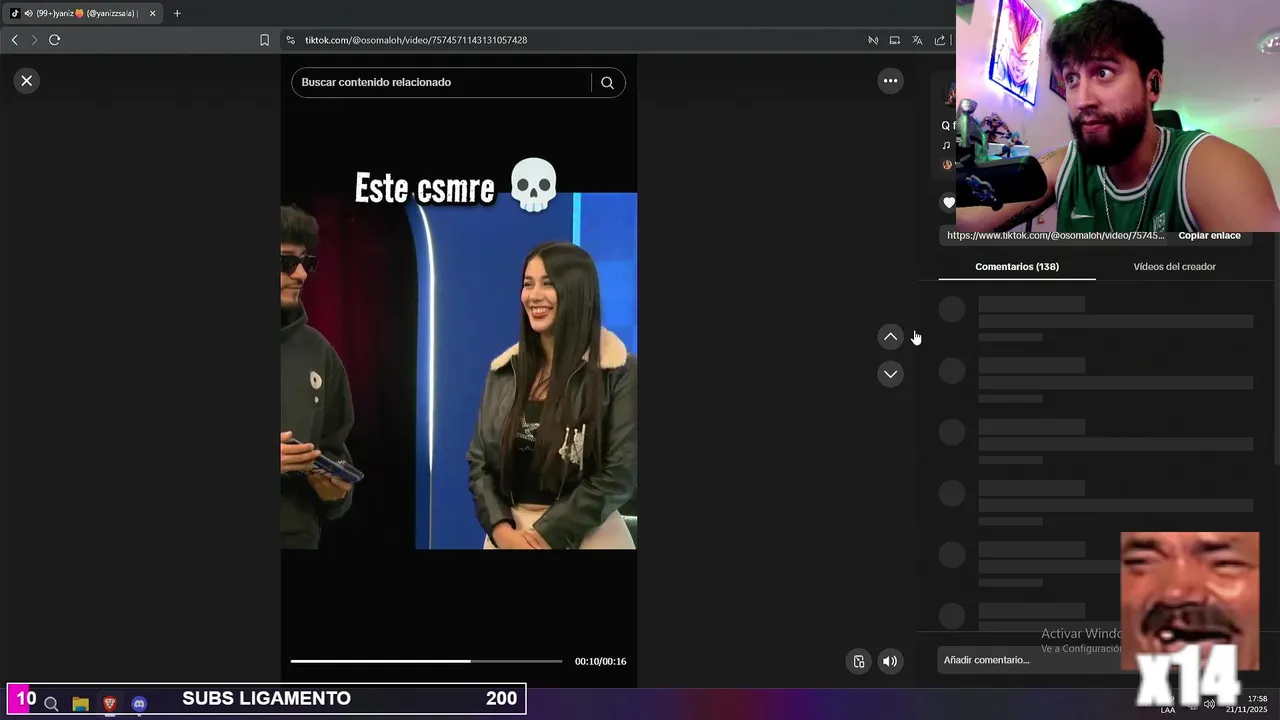Click the cast/screen icon in browser toolbar
Viewport: 1280px width, 720px height.
point(895,40)
